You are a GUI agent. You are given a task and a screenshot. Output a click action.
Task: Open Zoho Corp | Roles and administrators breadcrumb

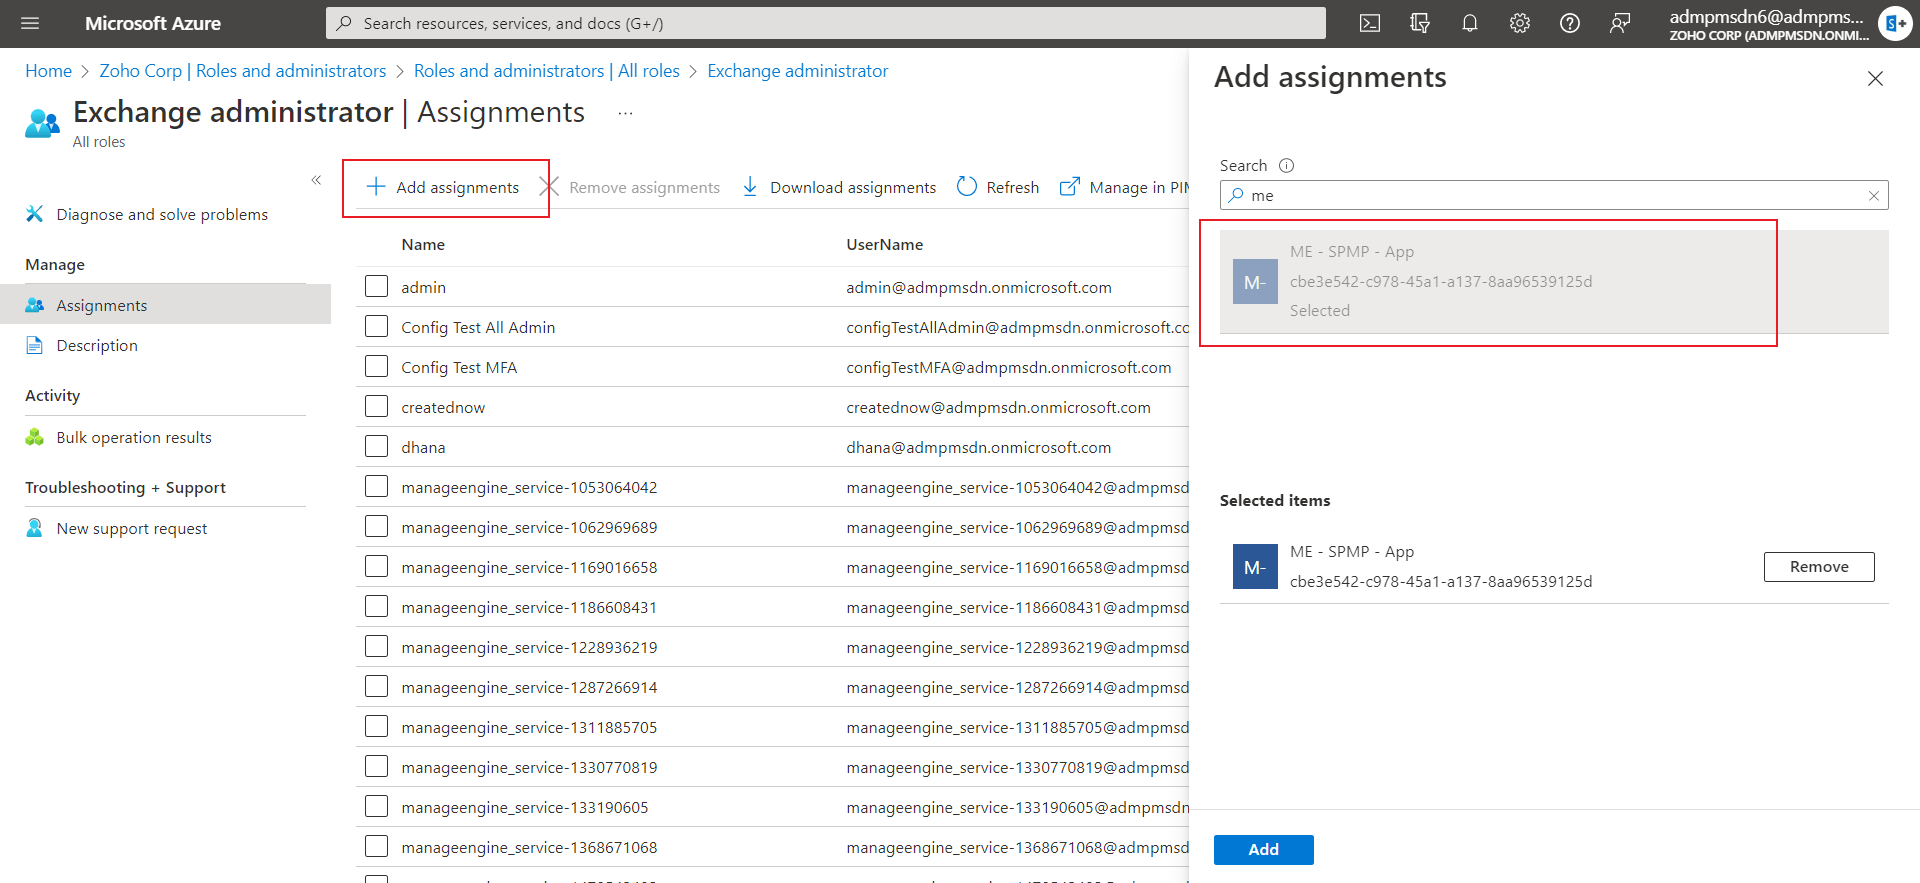(243, 71)
